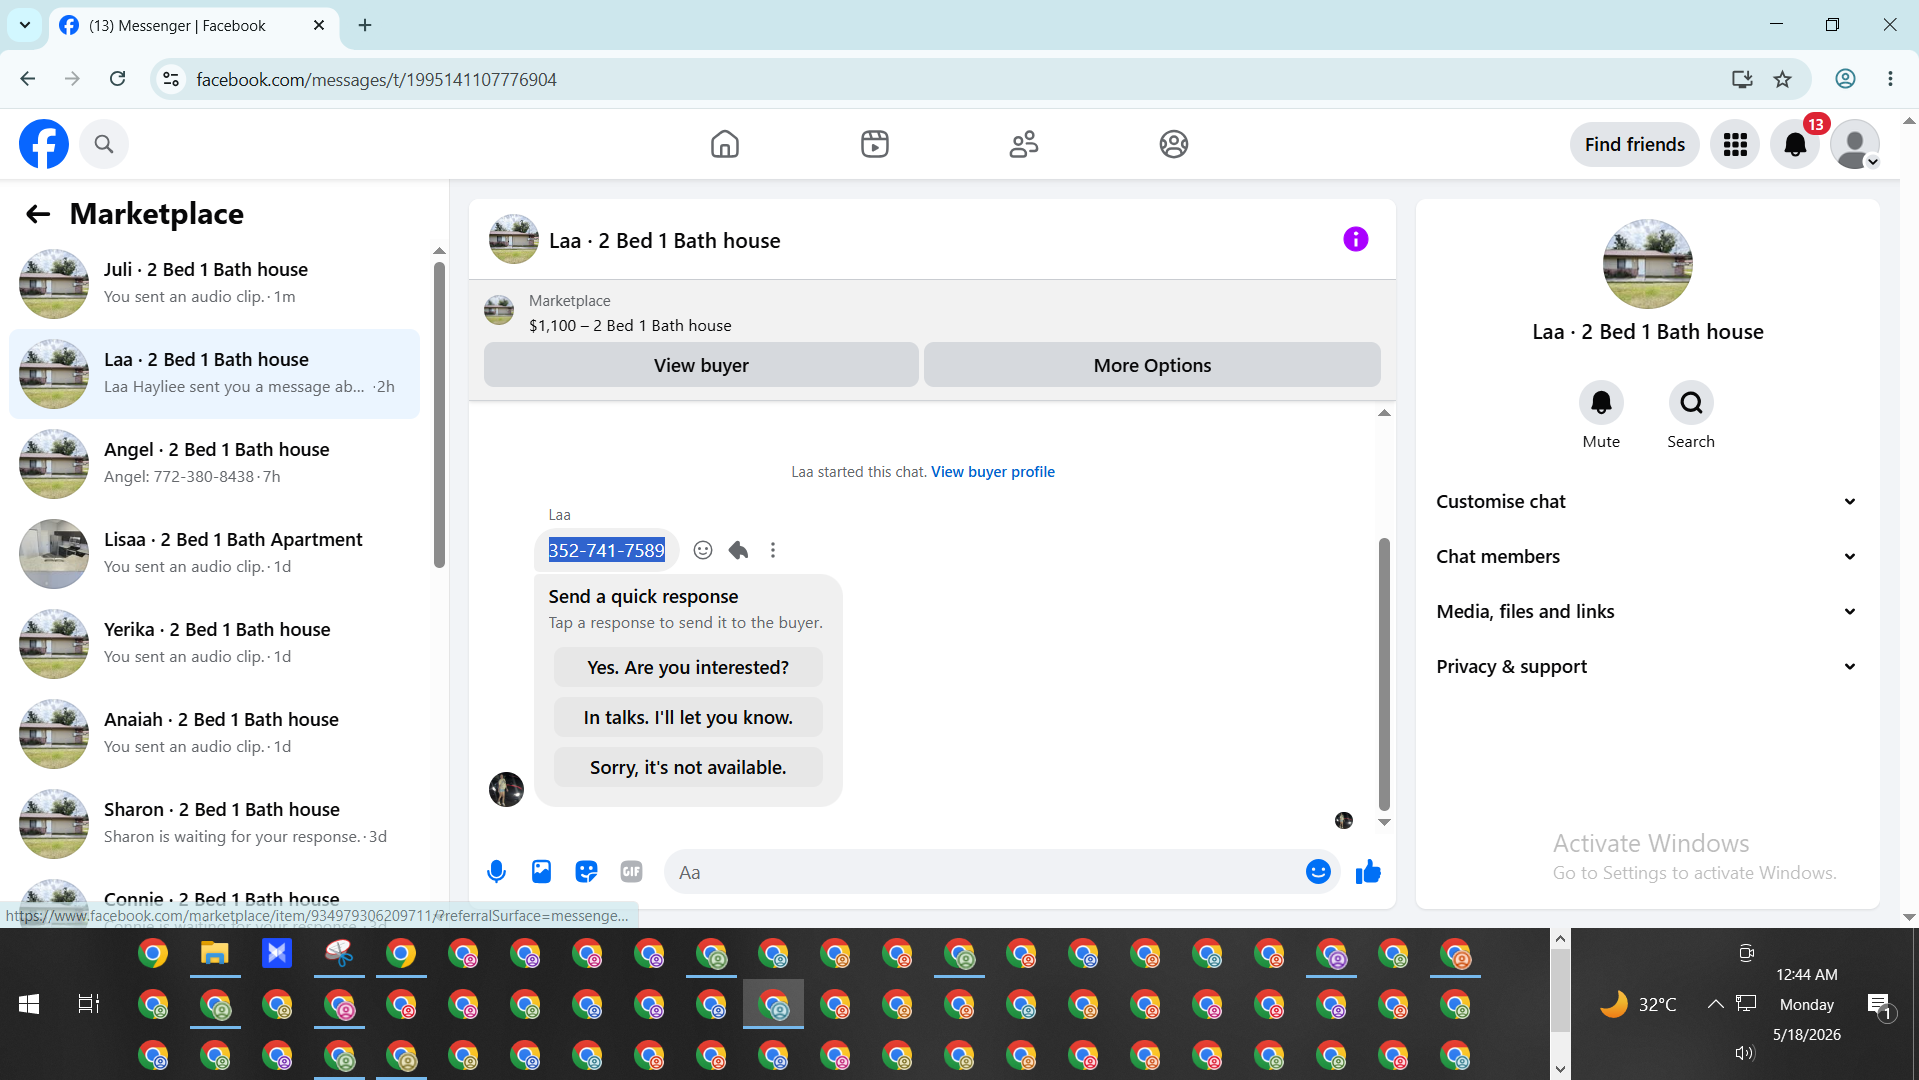
Task: Switch to Messenger | Facebook tab
Action: (193, 26)
